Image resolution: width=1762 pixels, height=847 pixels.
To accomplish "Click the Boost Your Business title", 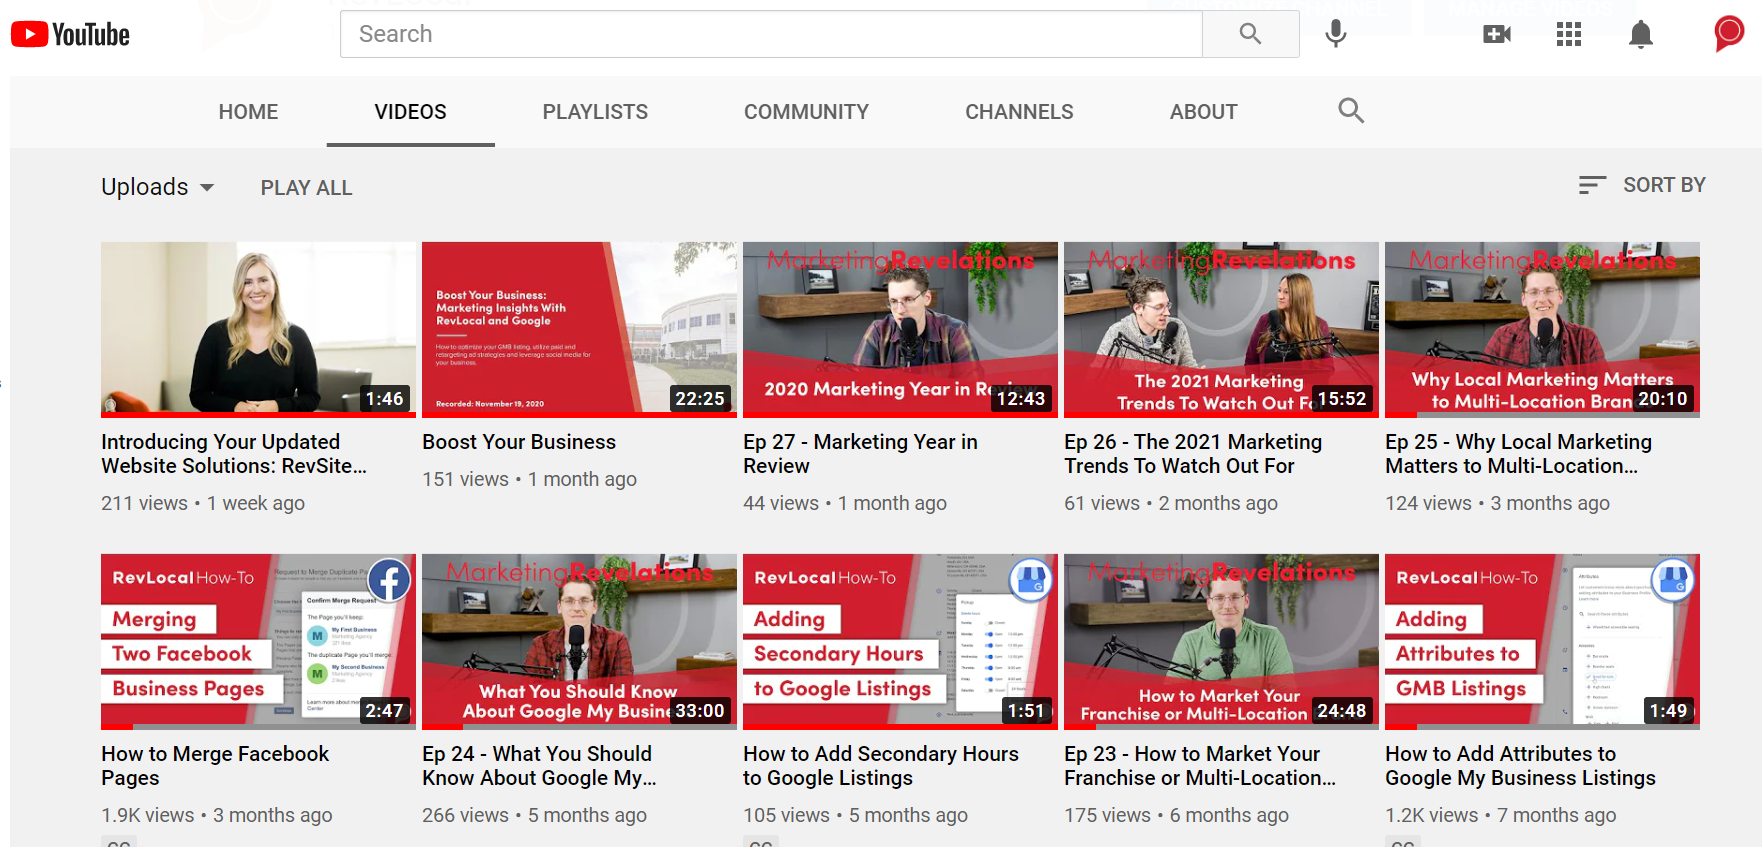I will (x=519, y=442).
